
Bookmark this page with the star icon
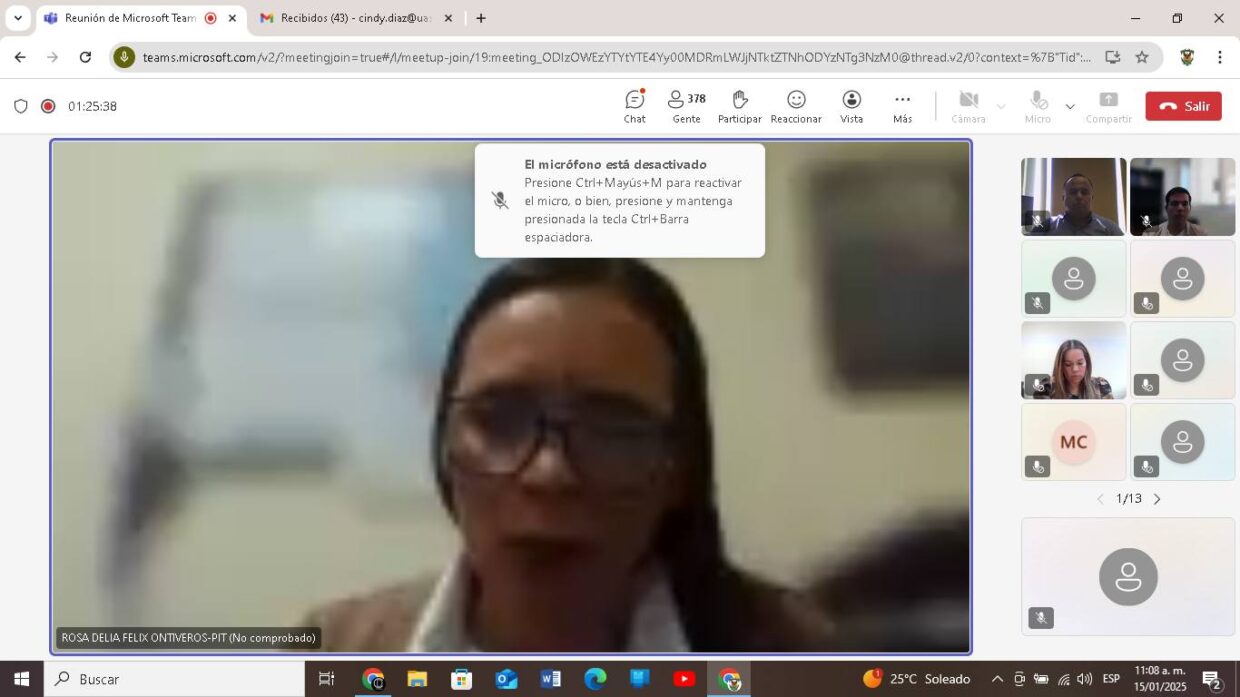1142,57
